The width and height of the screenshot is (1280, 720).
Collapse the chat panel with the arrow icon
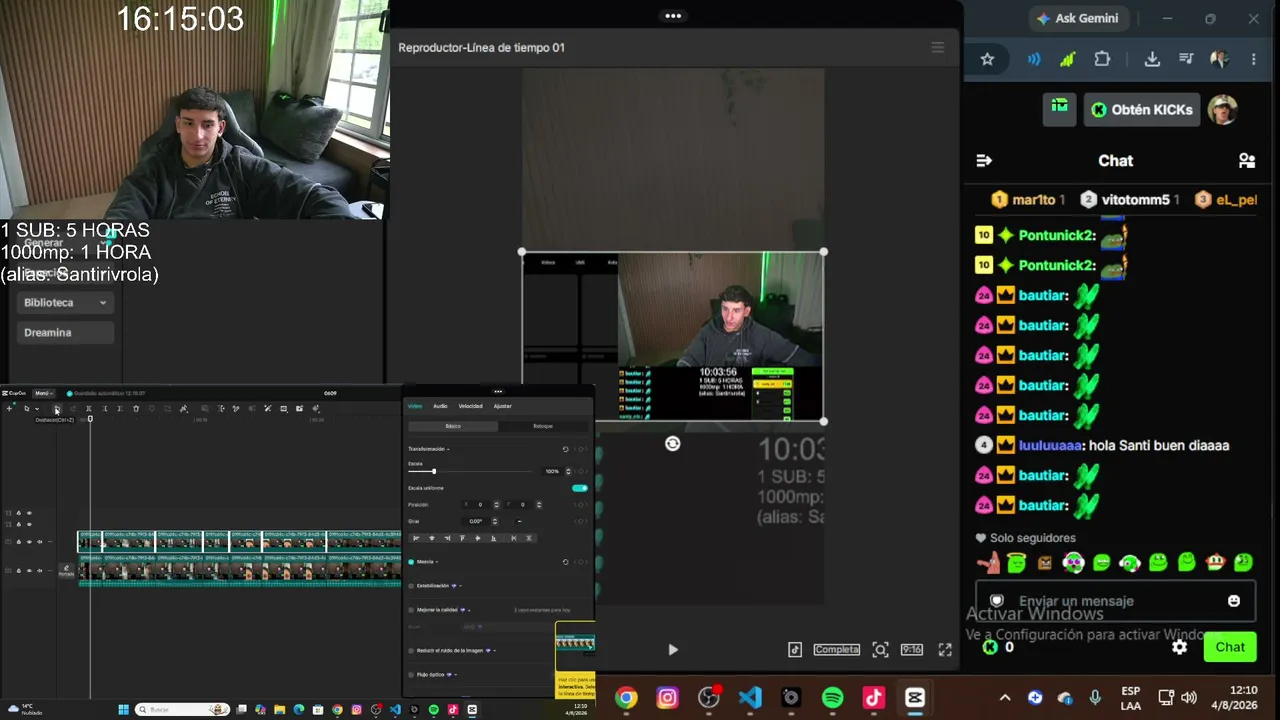coord(984,160)
